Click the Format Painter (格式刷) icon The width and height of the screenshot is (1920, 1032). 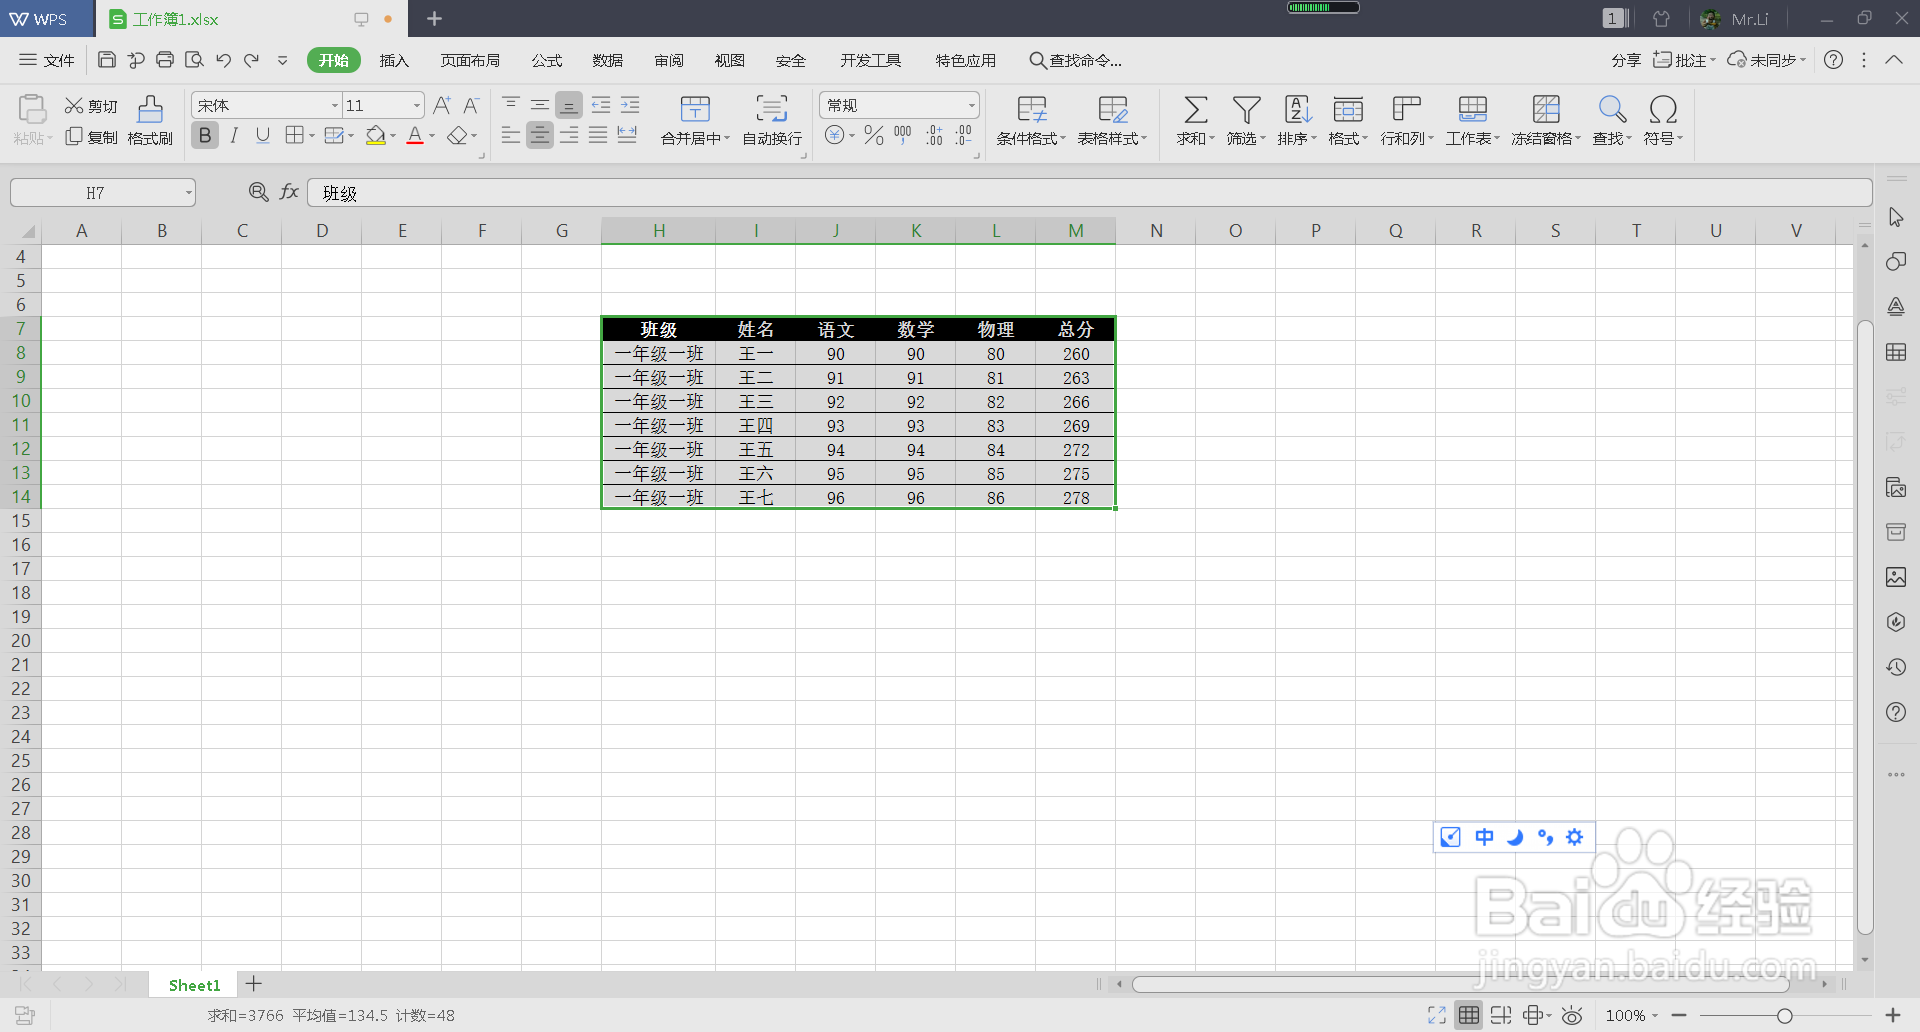(x=150, y=109)
